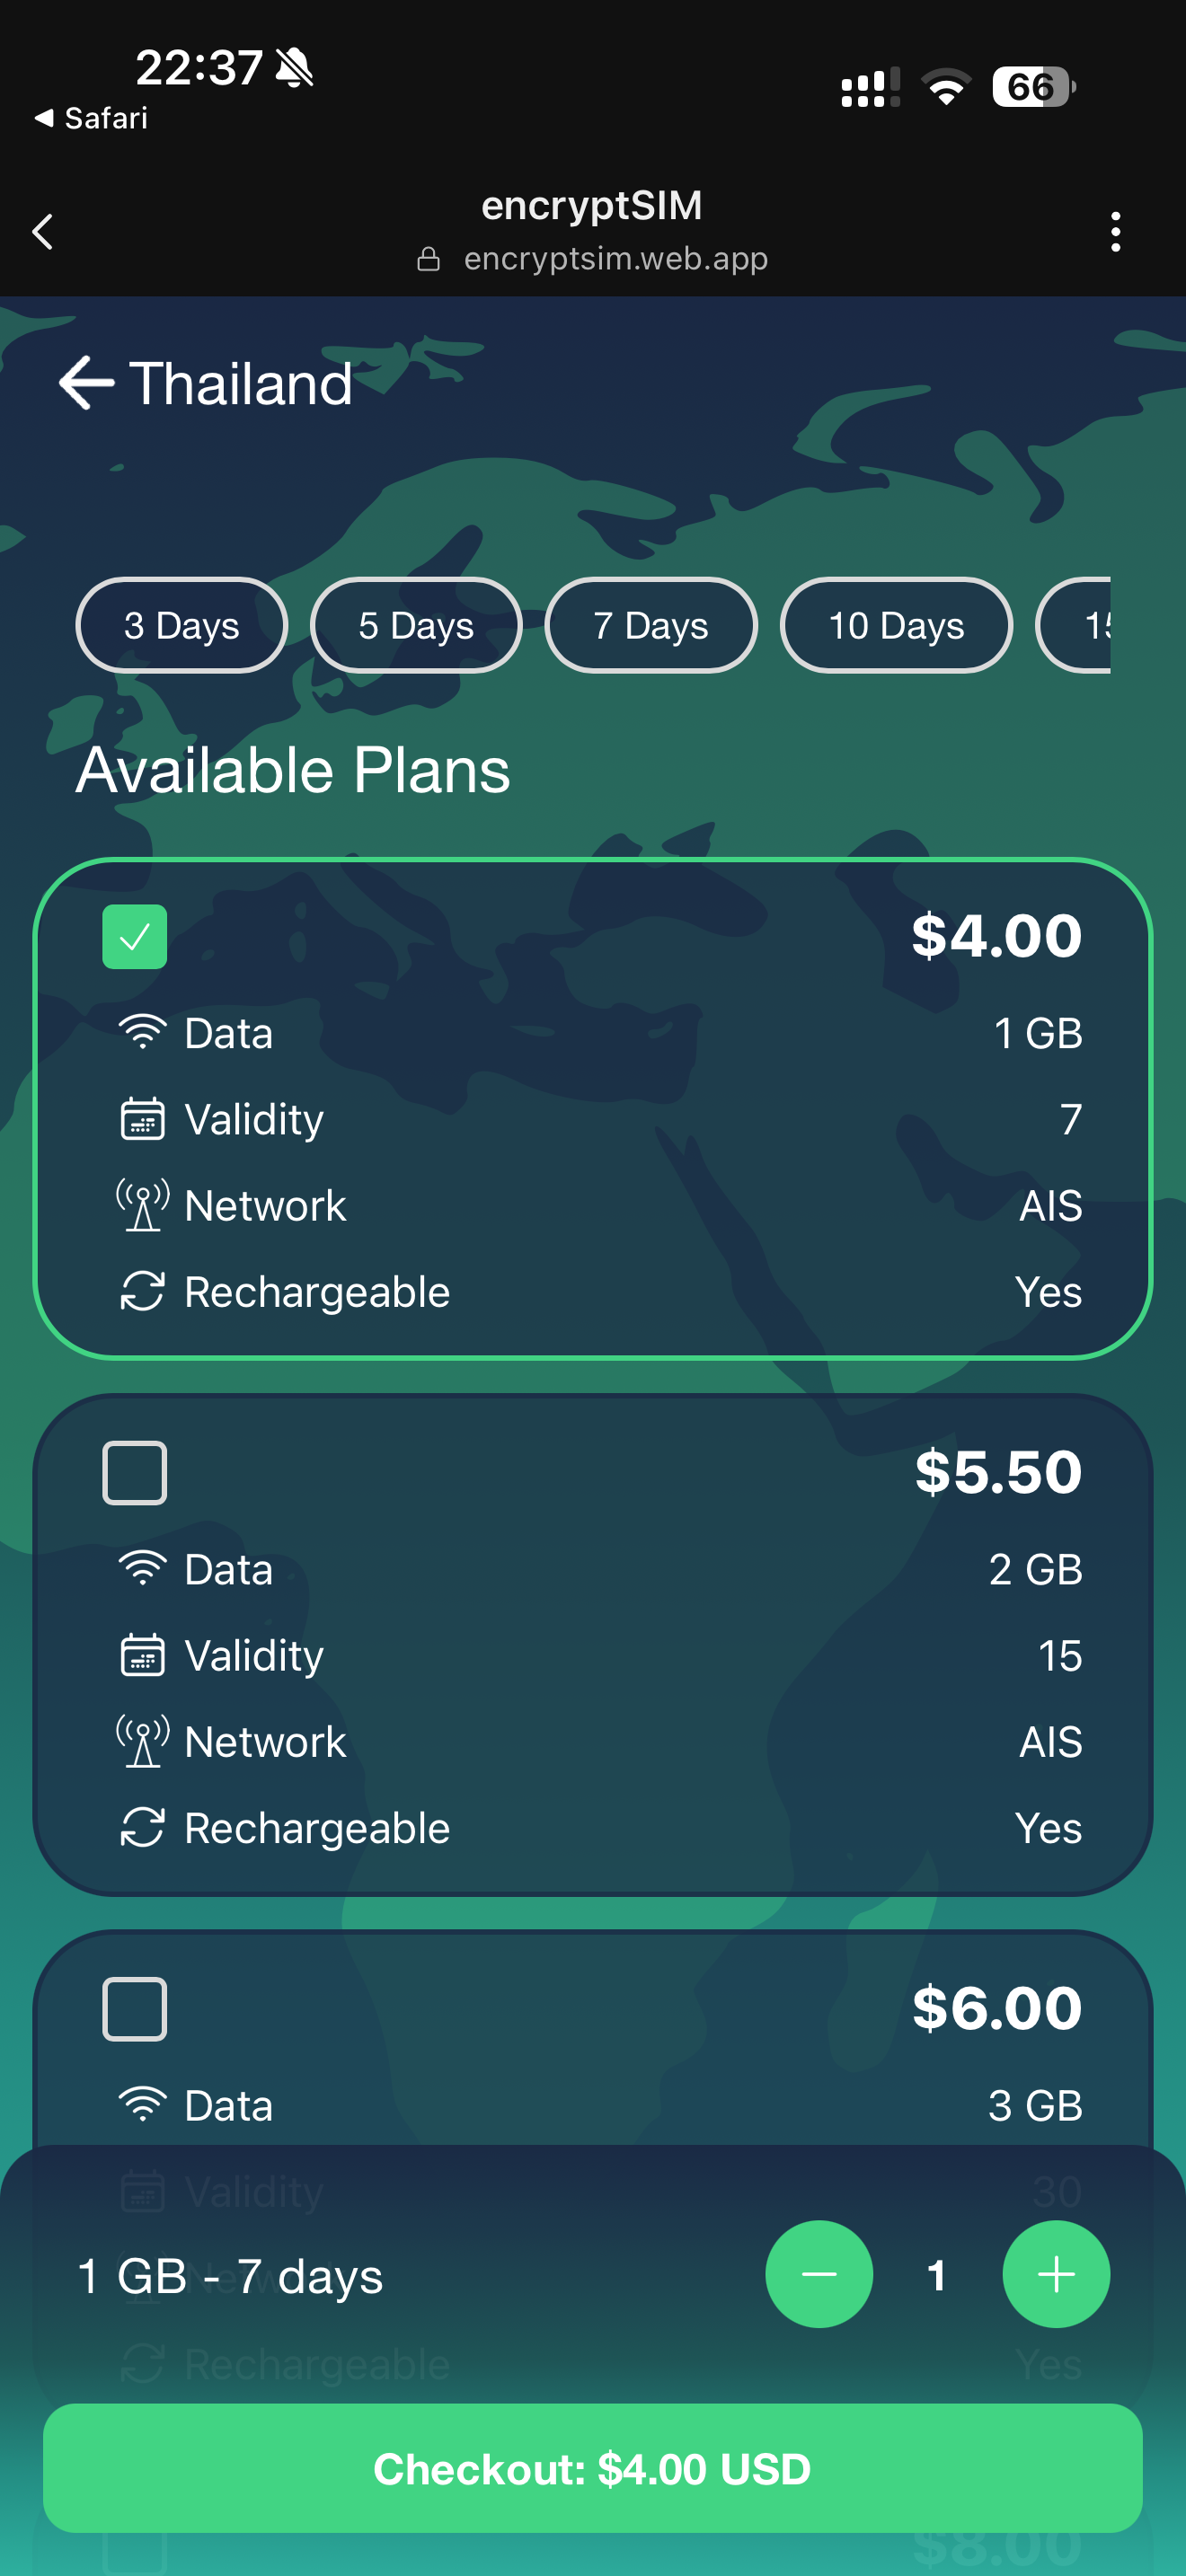Uncheck the $4.00 plan checkbox

(x=135, y=937)
